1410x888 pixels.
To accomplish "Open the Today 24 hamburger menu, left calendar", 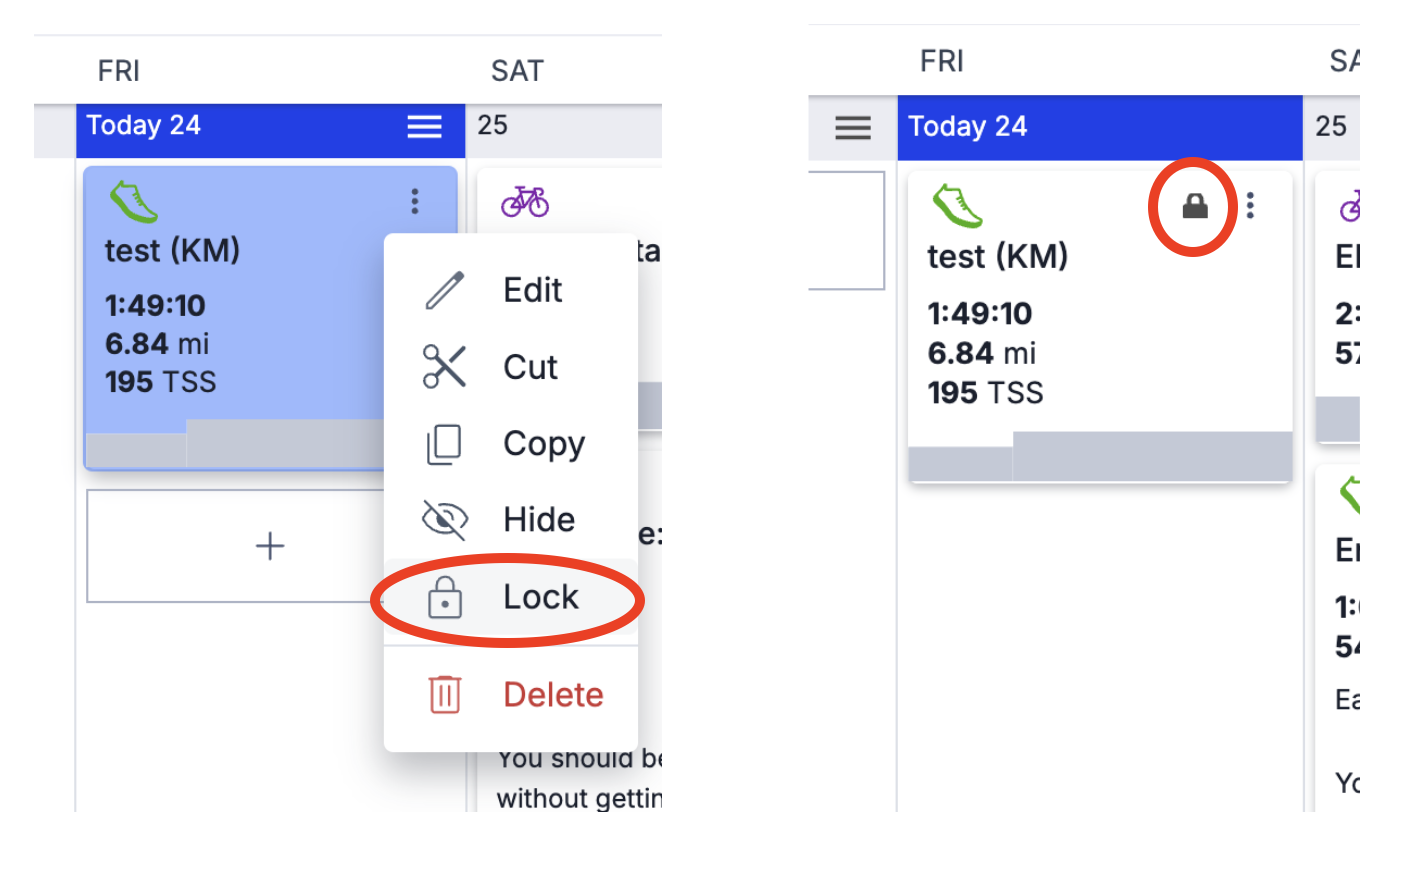I will click(x=424, y=127).
